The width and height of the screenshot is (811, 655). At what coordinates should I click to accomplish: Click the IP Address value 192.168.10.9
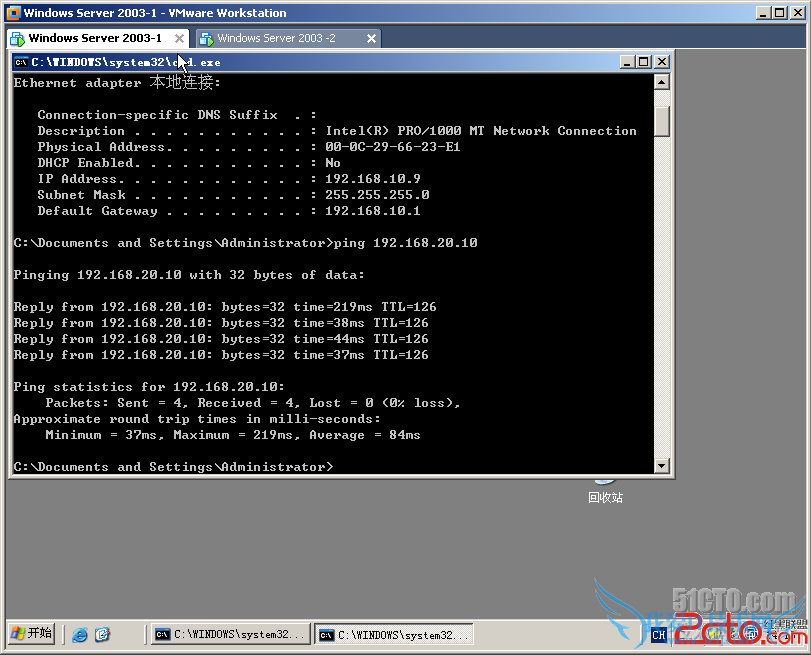point(372,178)
